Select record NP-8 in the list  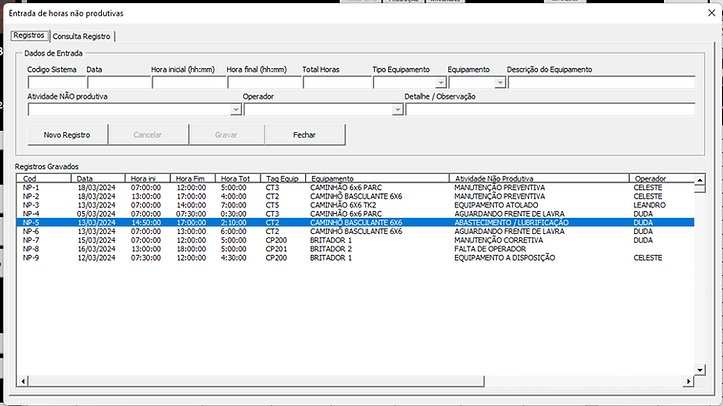tap(355, 249)
